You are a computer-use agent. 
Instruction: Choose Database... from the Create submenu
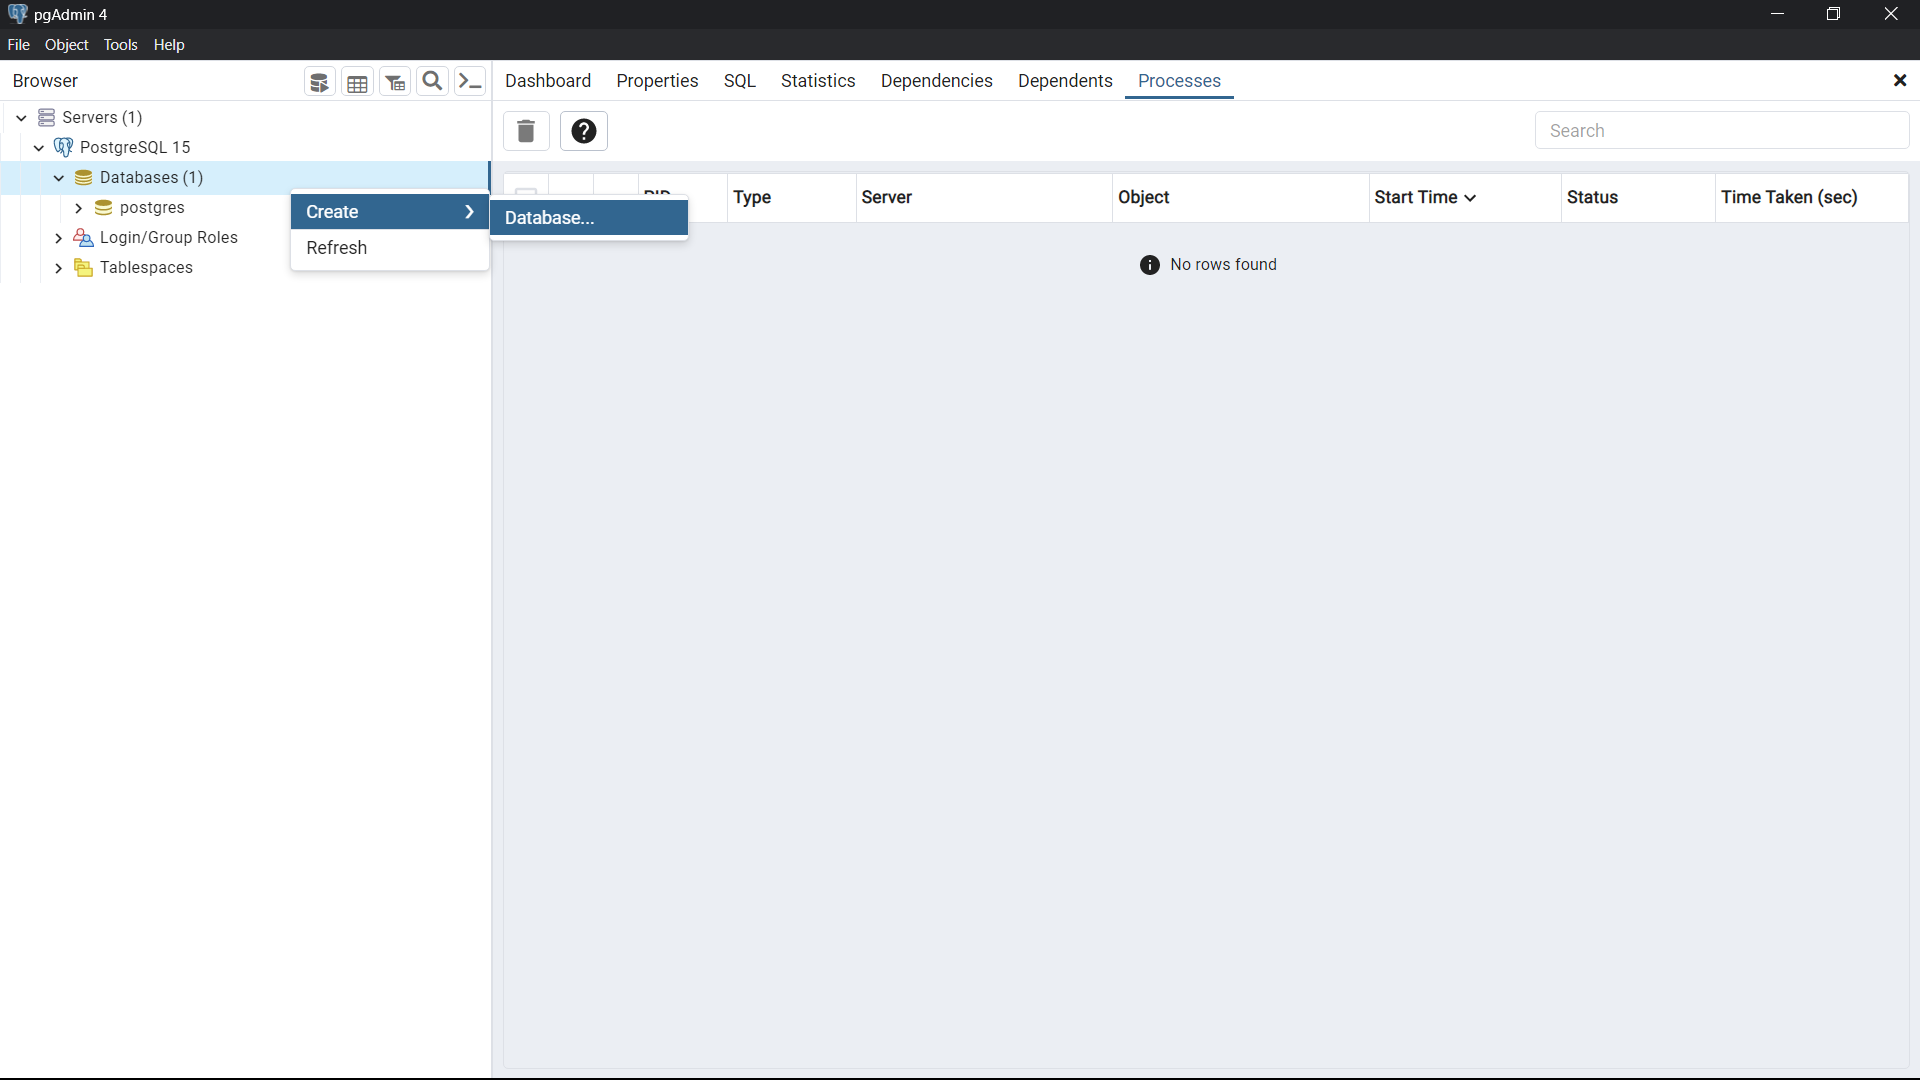588,218
